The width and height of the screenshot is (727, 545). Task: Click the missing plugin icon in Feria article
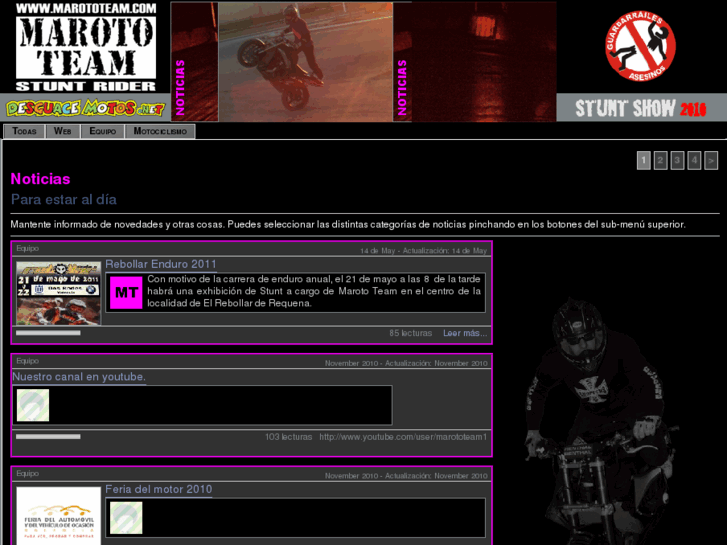click(126, 518)
